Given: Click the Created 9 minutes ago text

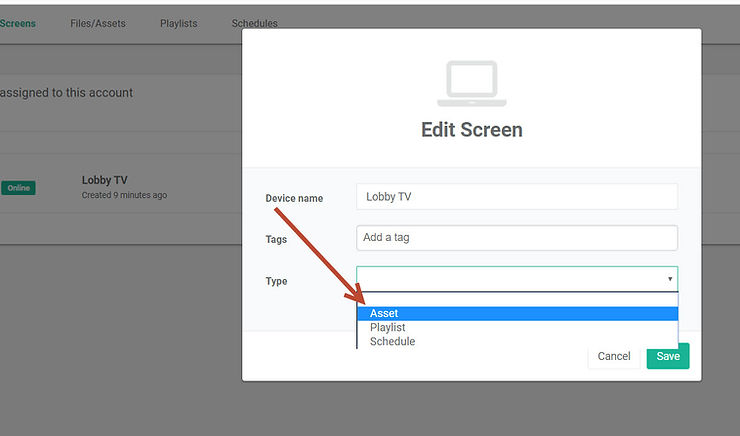Looking at the screenshot, I should (x=124, y=195).
